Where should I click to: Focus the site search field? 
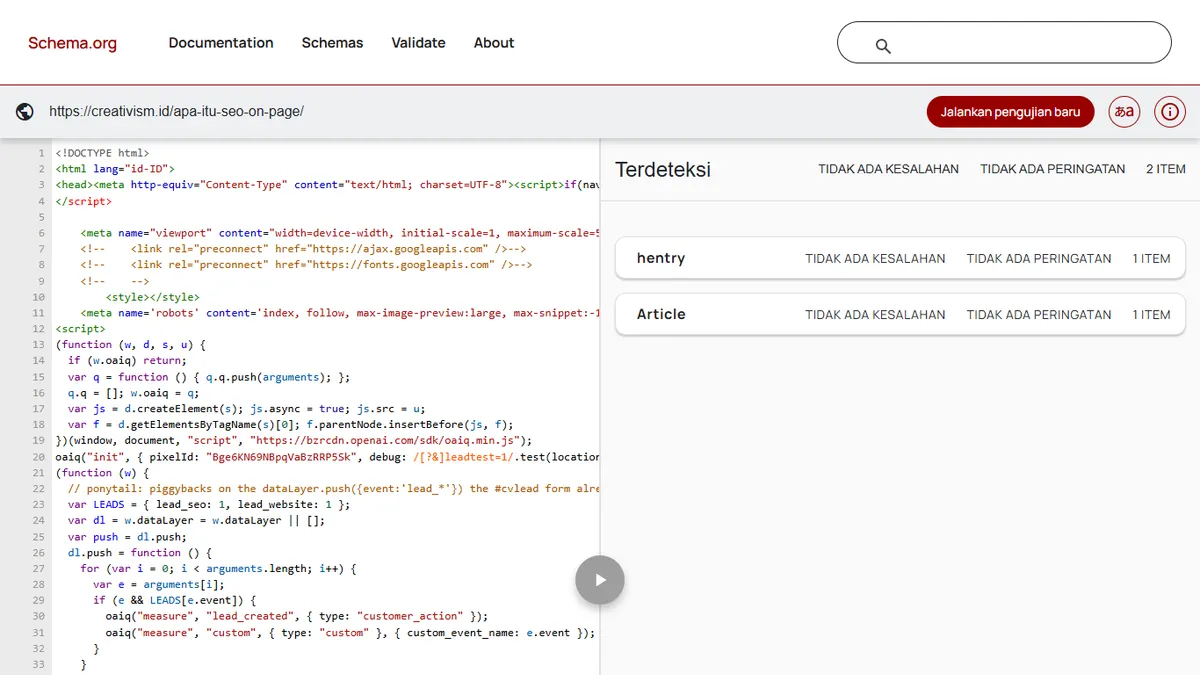click(1004, 43)
